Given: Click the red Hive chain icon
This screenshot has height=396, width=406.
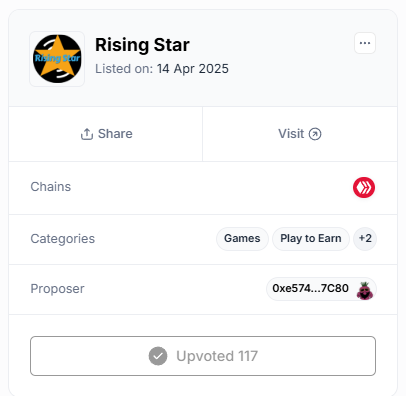Looking at the screenshot, I should (364, 187).
